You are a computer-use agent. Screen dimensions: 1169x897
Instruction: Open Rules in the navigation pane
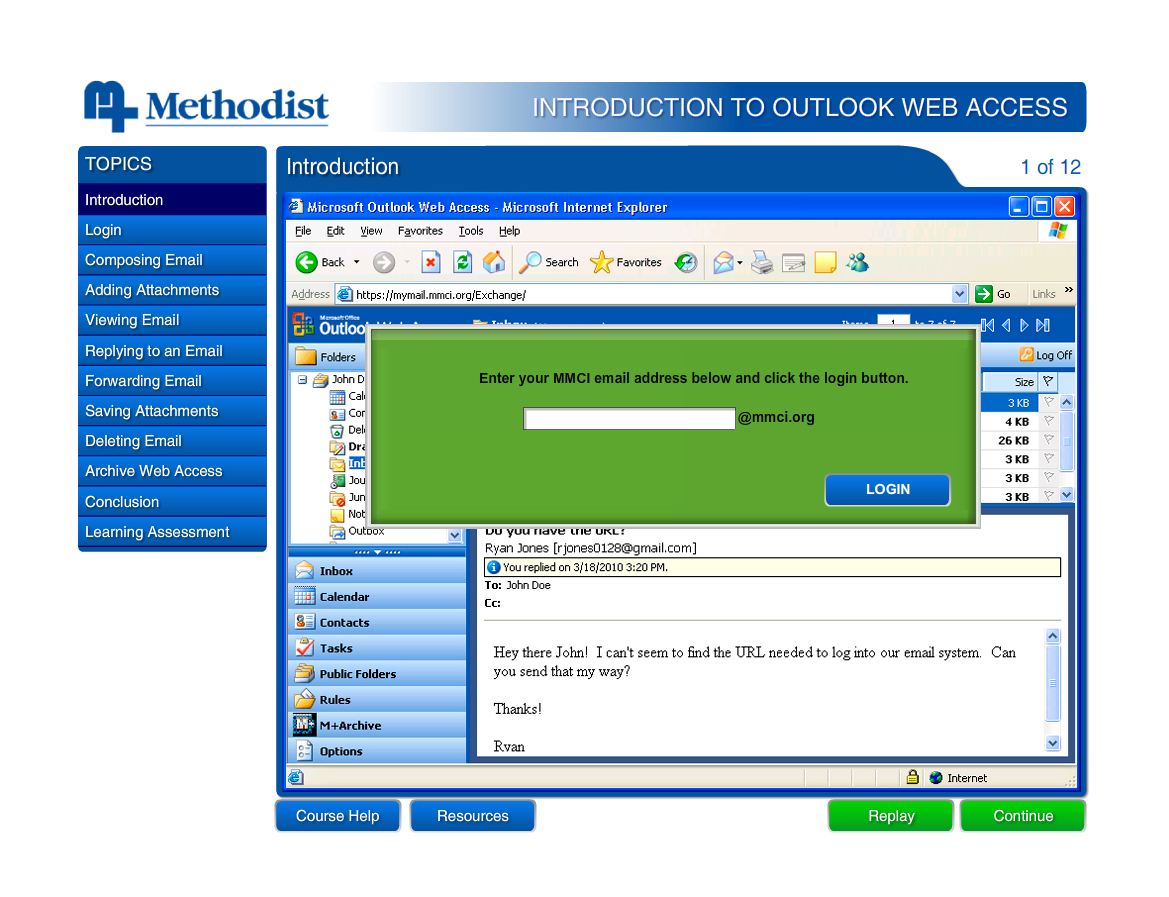[376, 700]
